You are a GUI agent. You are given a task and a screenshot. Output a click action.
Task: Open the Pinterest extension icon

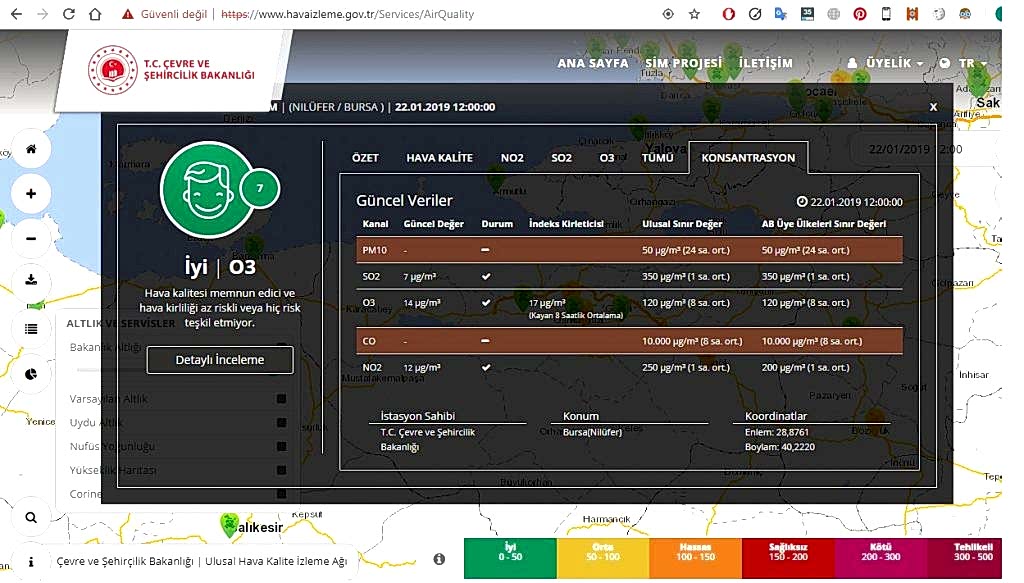(860, 14)
